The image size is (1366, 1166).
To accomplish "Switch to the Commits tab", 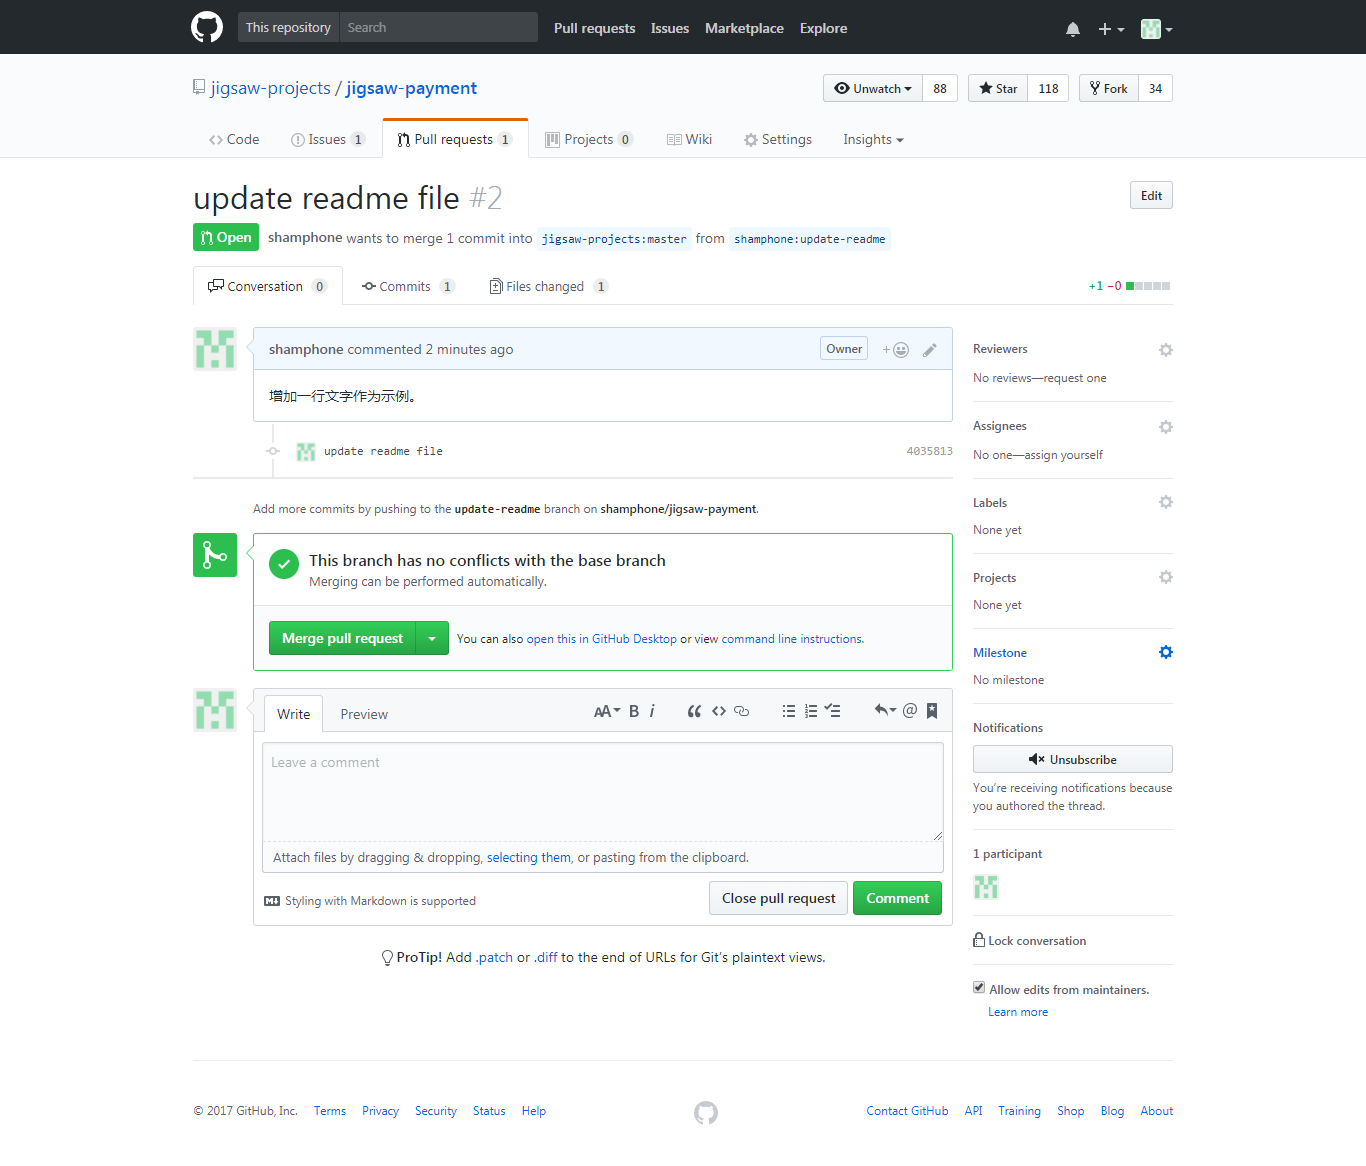I will click(408, 286).
